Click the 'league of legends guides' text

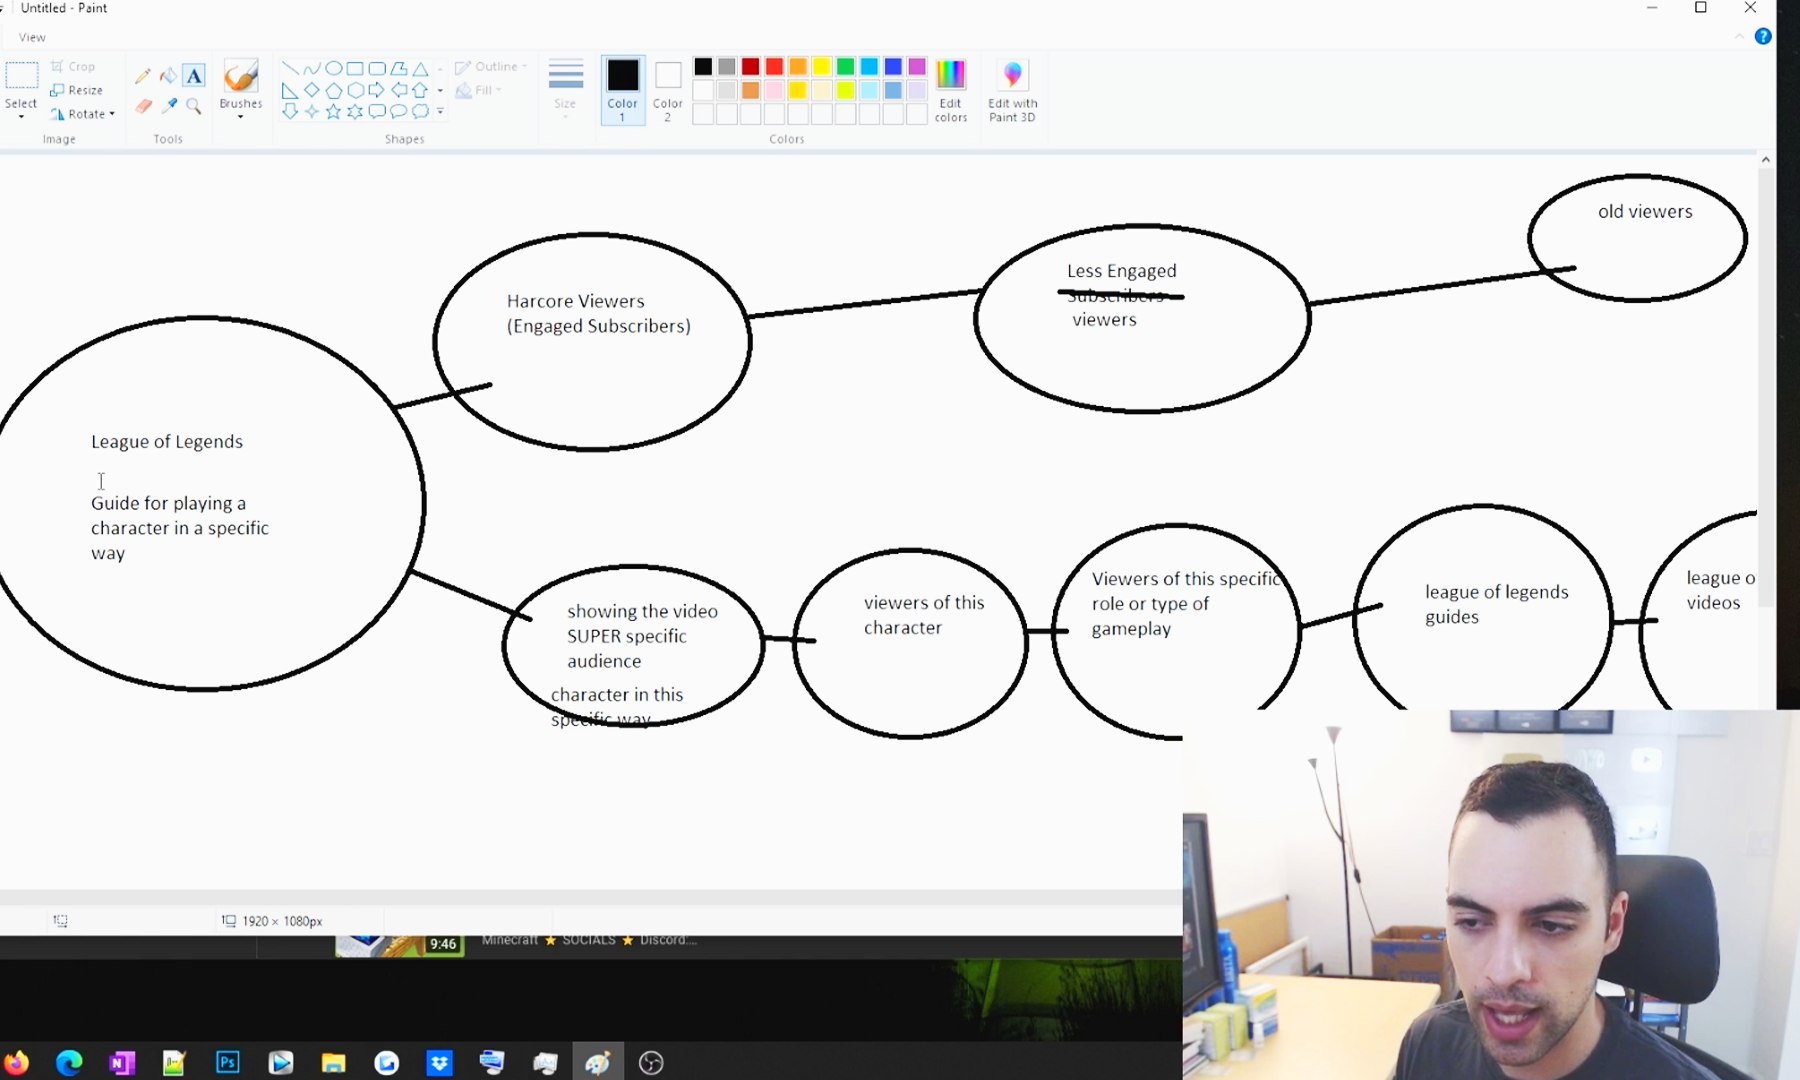[x=1496, y=604]
